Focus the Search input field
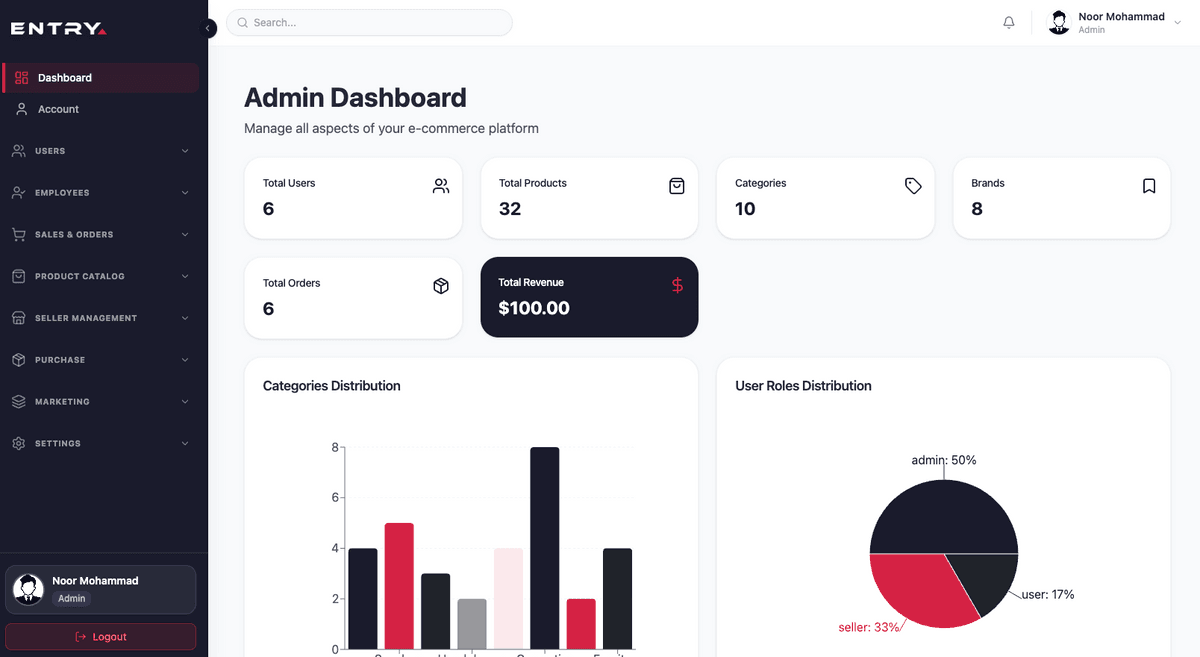Screen dimensions: 1200x657 370,23
